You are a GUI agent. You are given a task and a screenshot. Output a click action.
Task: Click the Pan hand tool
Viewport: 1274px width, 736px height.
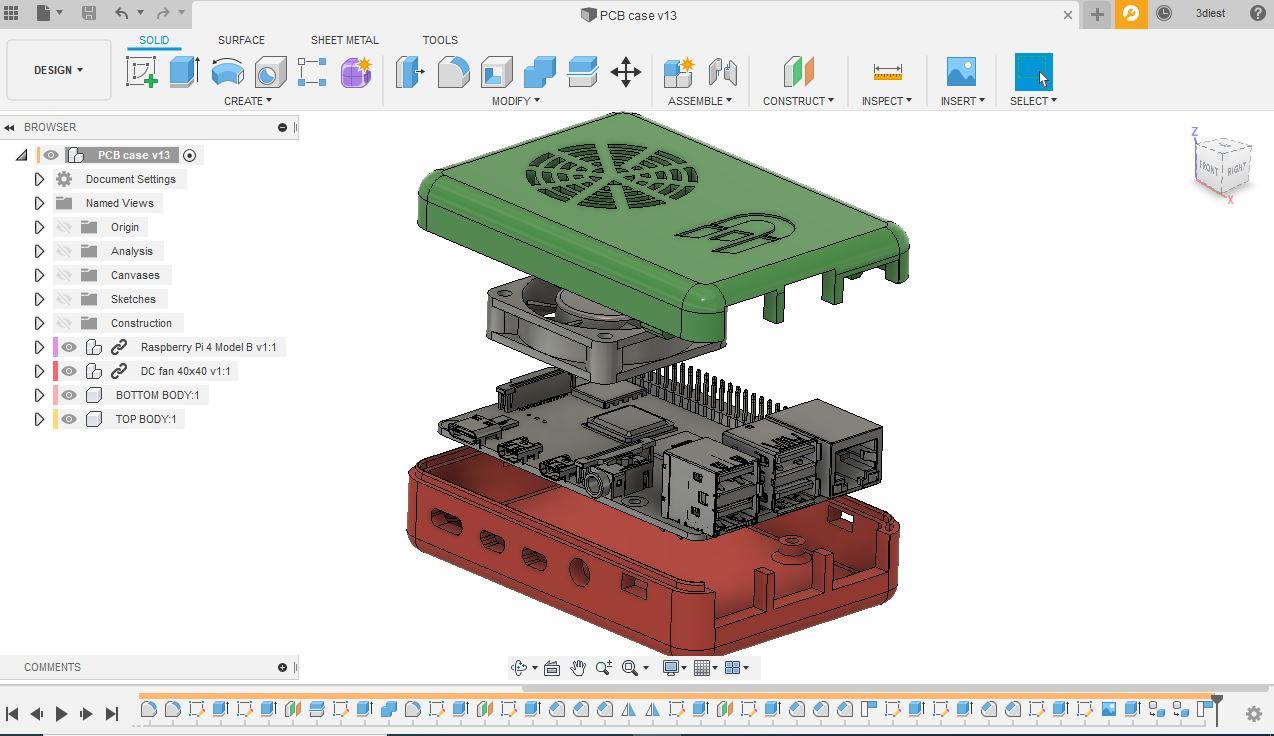tap(578, 668)
